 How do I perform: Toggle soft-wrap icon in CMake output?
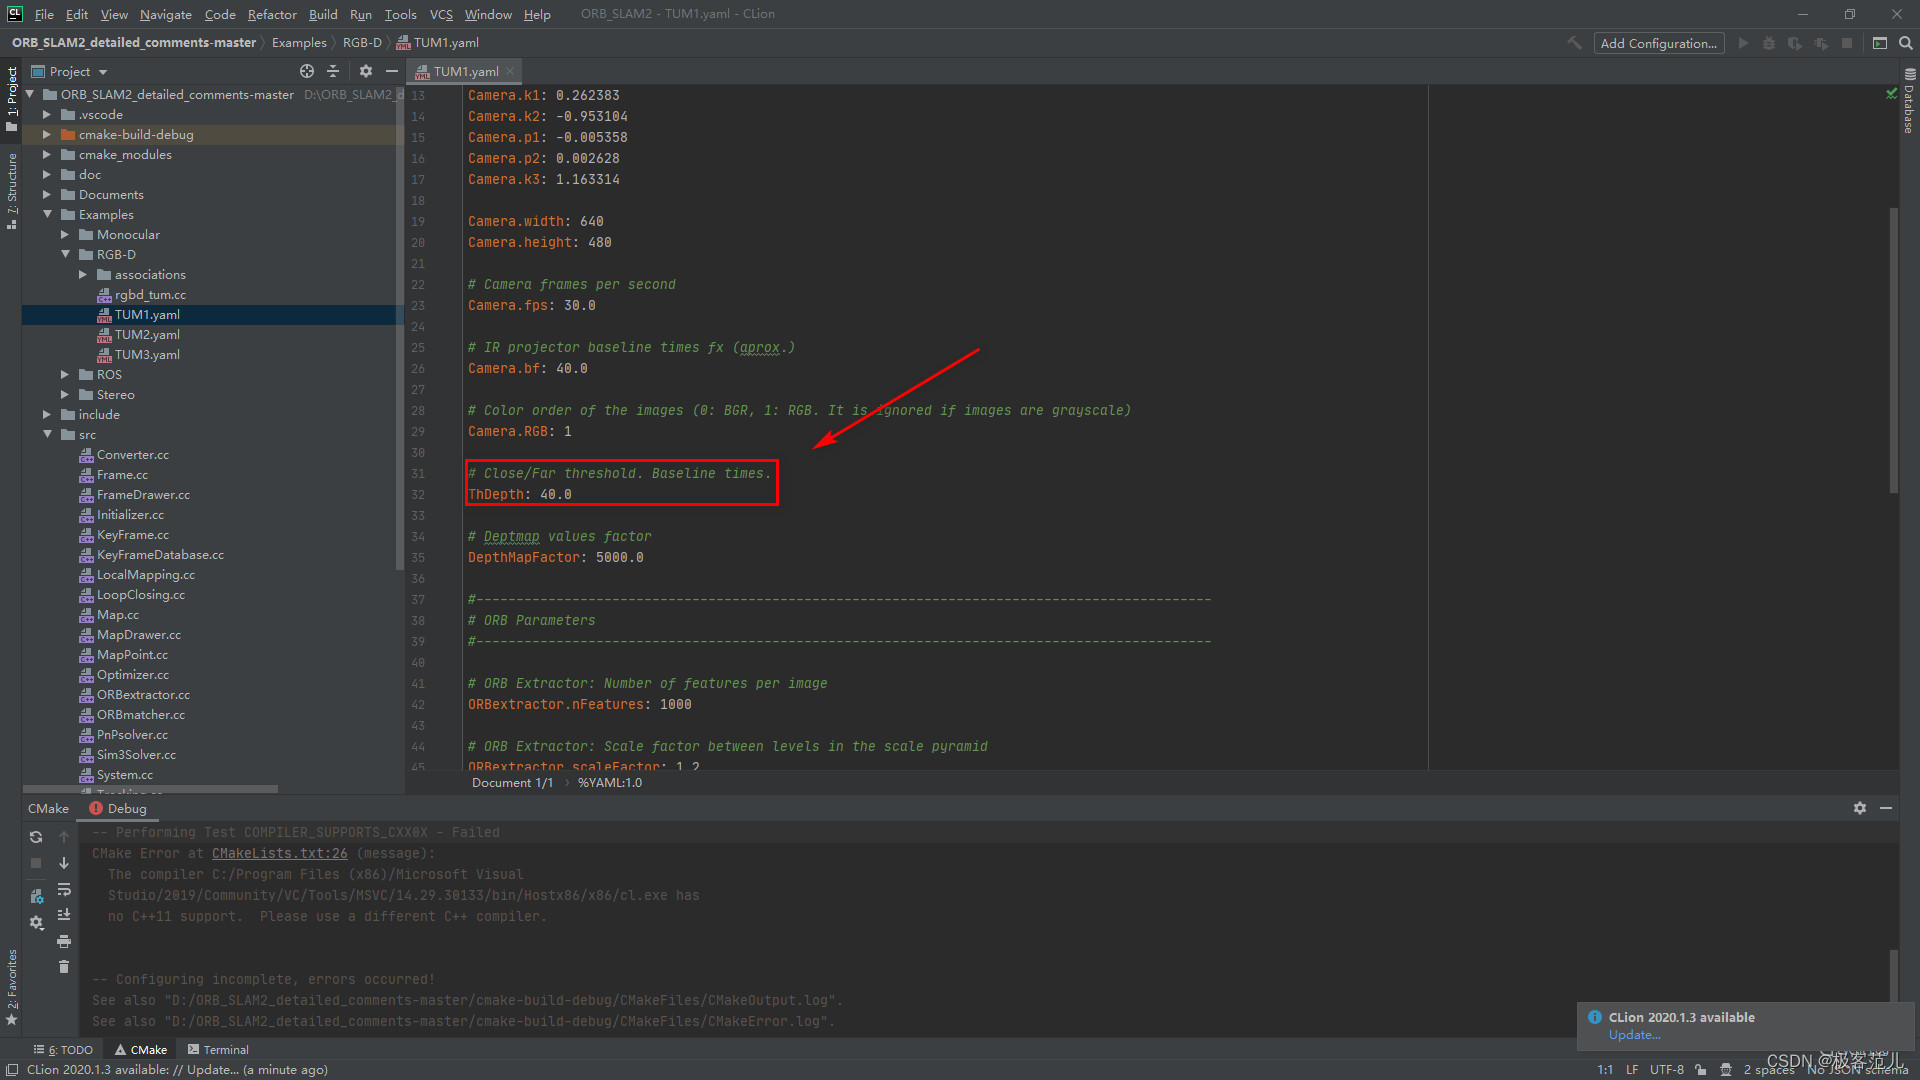64,889
